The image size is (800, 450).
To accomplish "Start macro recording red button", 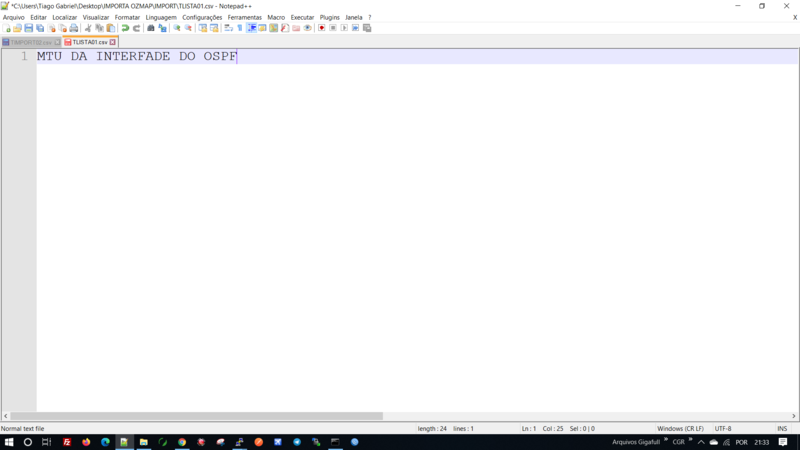I will (321, 28).
